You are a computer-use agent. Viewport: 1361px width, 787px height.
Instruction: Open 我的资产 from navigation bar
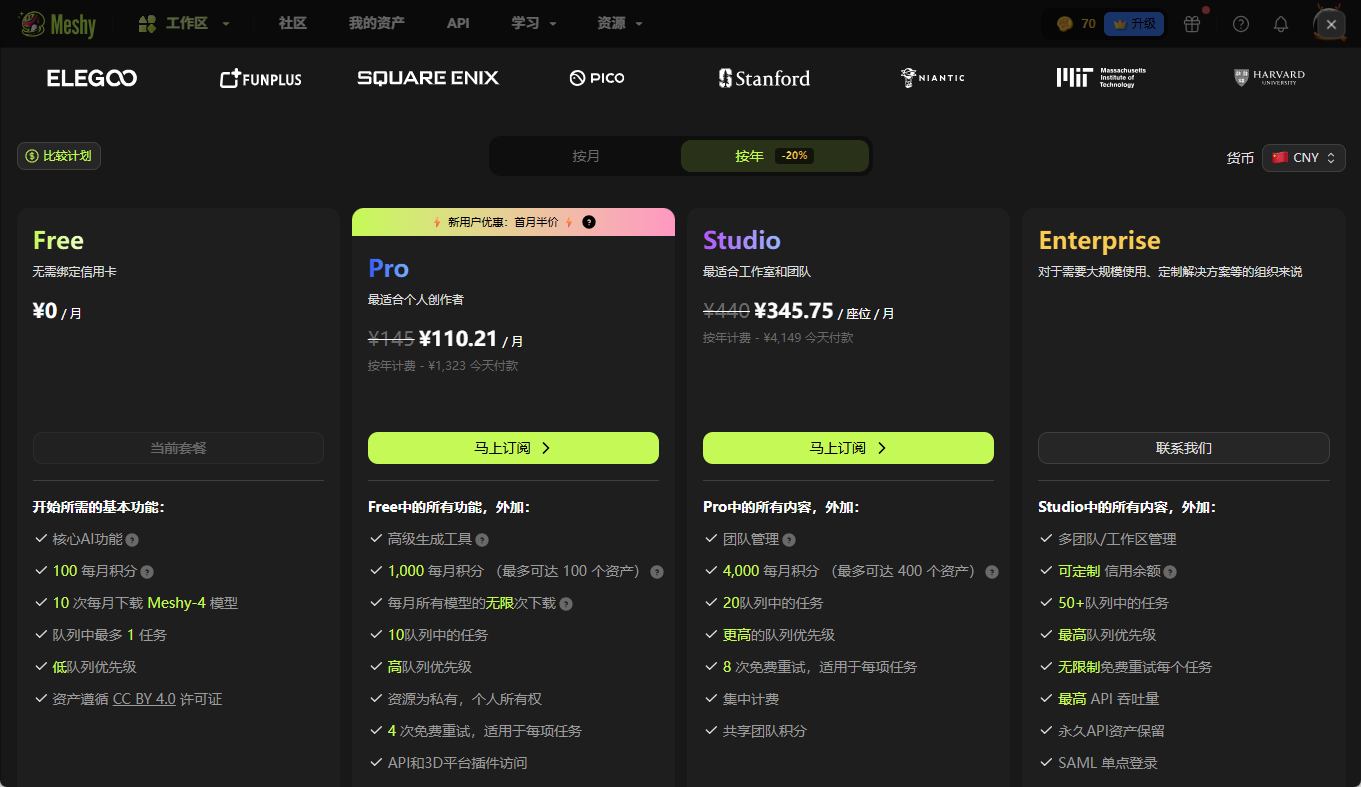377,23
